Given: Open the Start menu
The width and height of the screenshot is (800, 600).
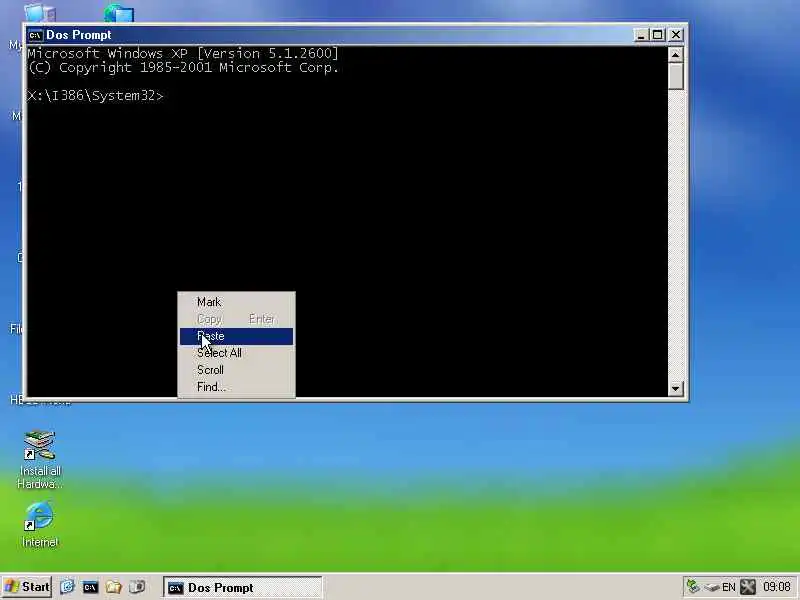Looking at the screenshot, I should [27, 587].
